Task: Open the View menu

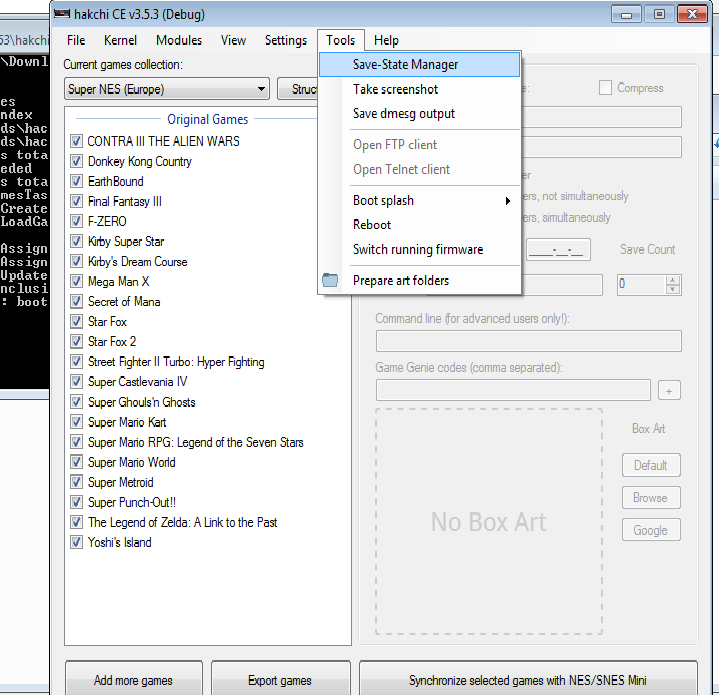Action: tap(233, 40)
